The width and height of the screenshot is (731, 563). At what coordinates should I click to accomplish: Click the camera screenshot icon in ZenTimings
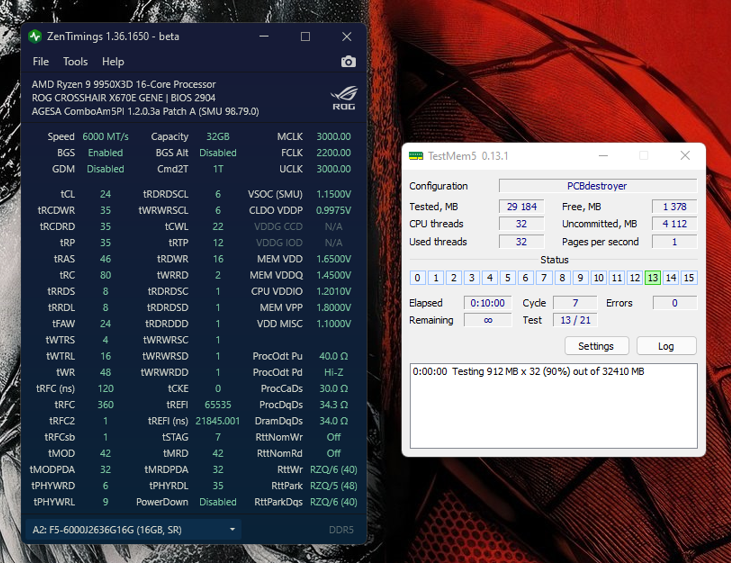[x=348, y=62]
